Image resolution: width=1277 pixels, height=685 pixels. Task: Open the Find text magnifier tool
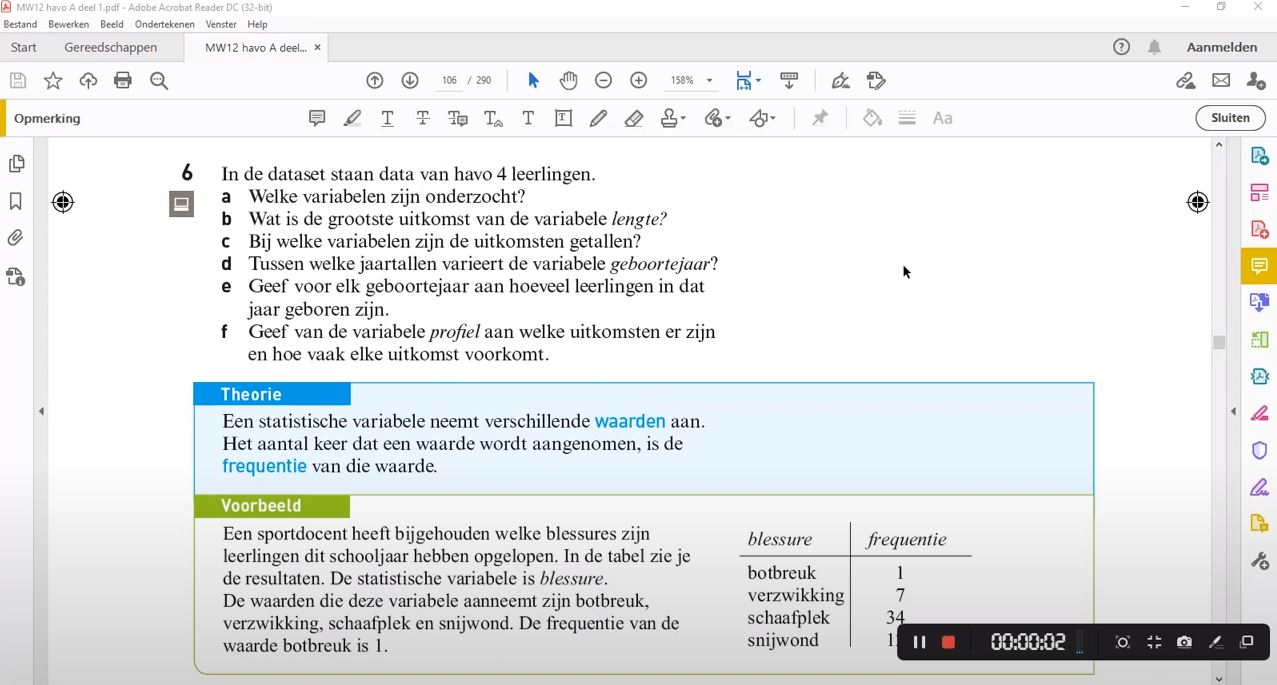pos(159,81)
